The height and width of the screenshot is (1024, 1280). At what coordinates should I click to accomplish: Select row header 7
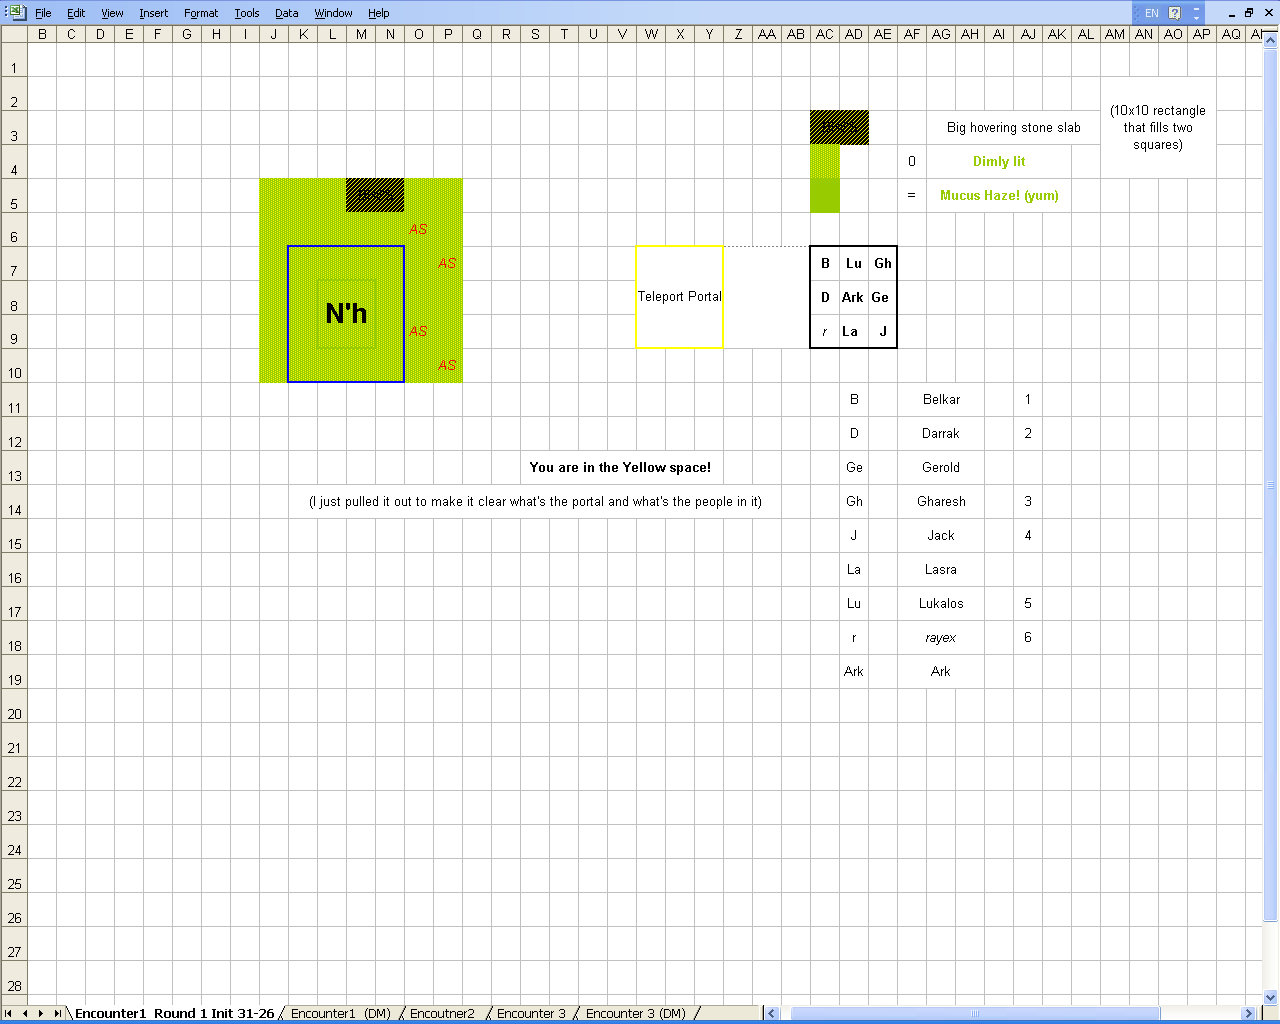tap(14, 263)
